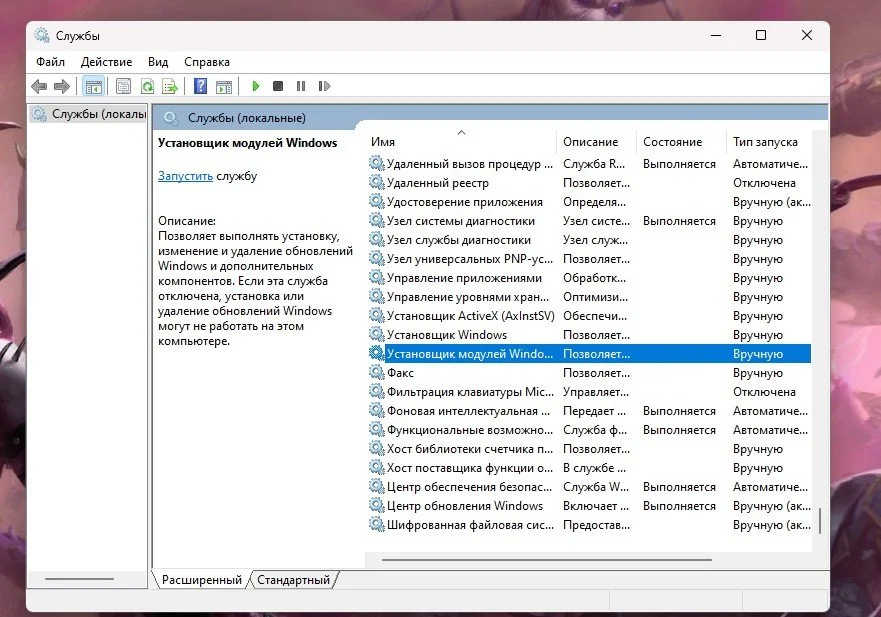
Task: Click the gear icon of Узел службы диагностики
Action: 376,239
